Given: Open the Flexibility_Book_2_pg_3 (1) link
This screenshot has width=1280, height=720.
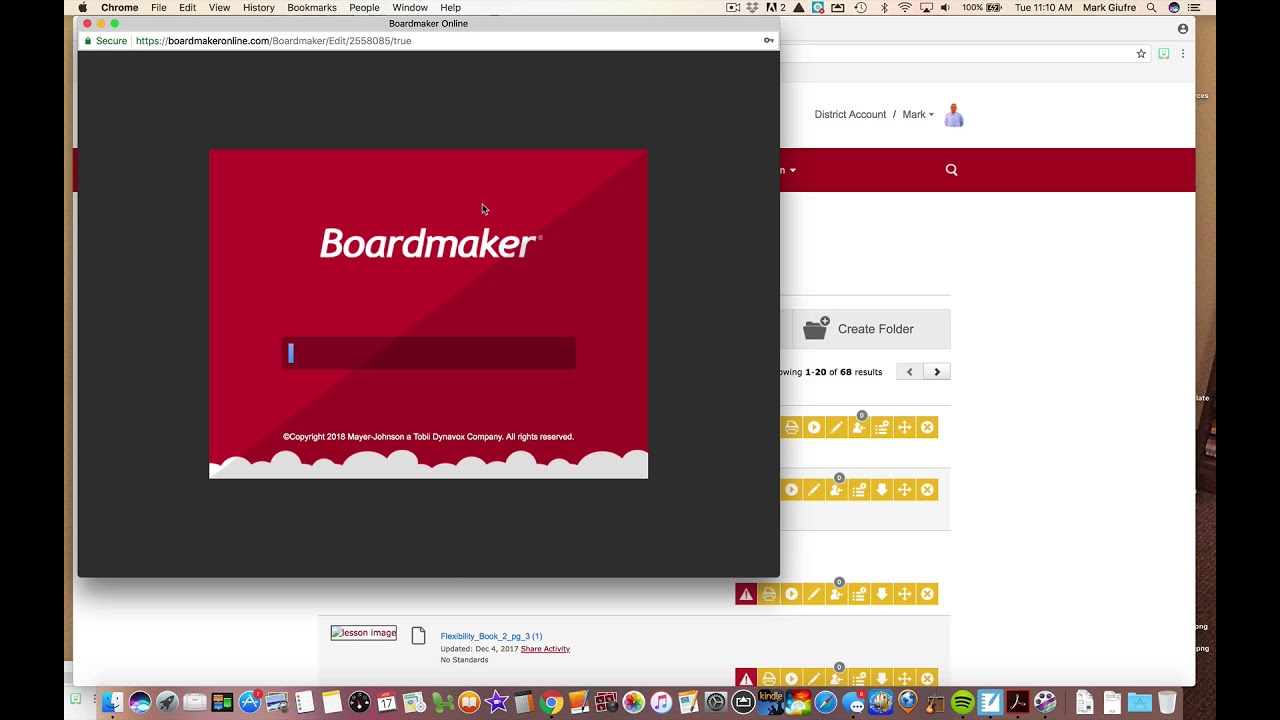Looking at the screenshot, I should (x=491, y=636).
